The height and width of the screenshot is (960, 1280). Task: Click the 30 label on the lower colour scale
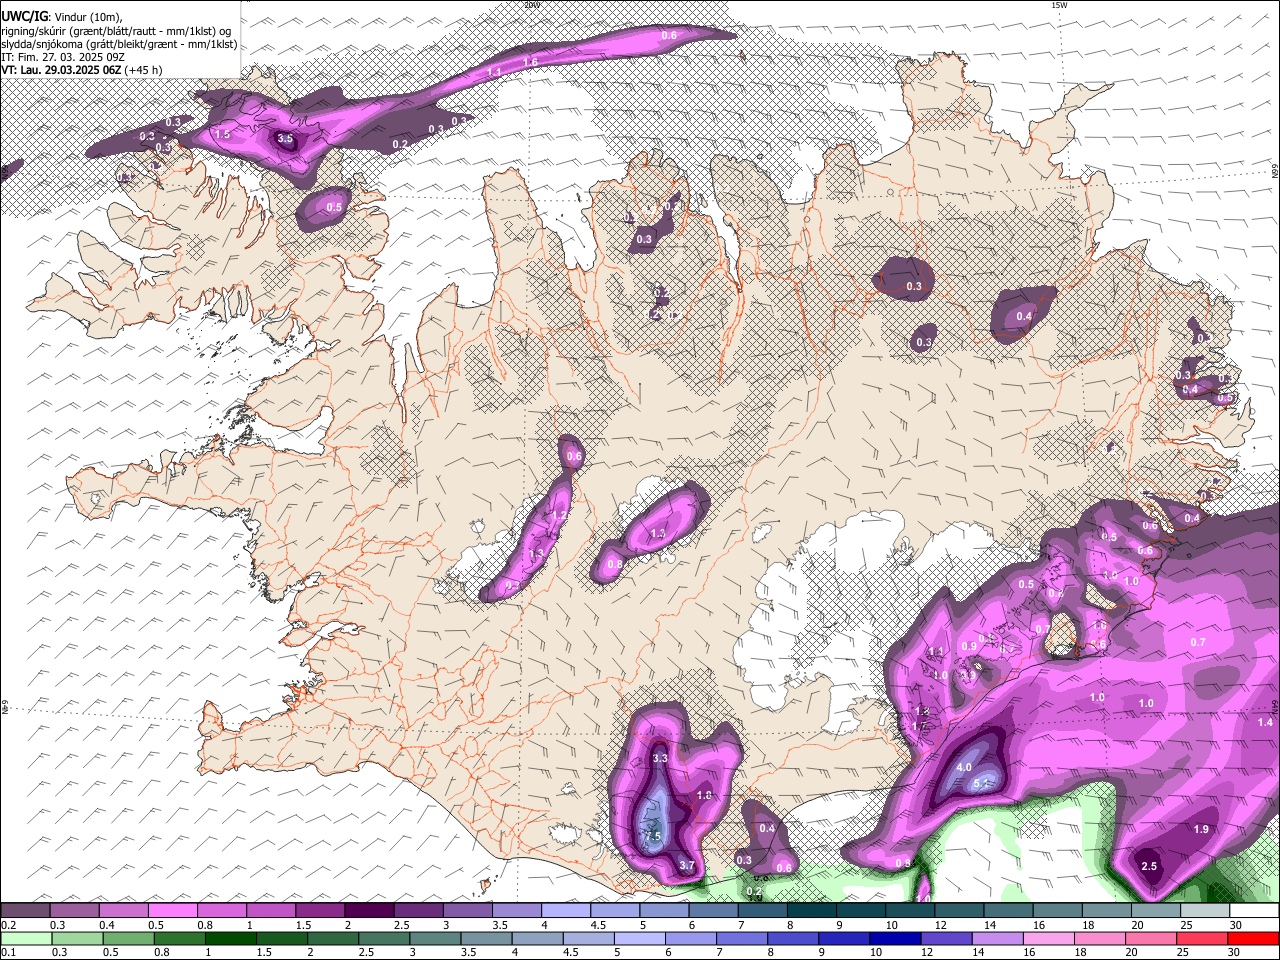[1235, 952]
